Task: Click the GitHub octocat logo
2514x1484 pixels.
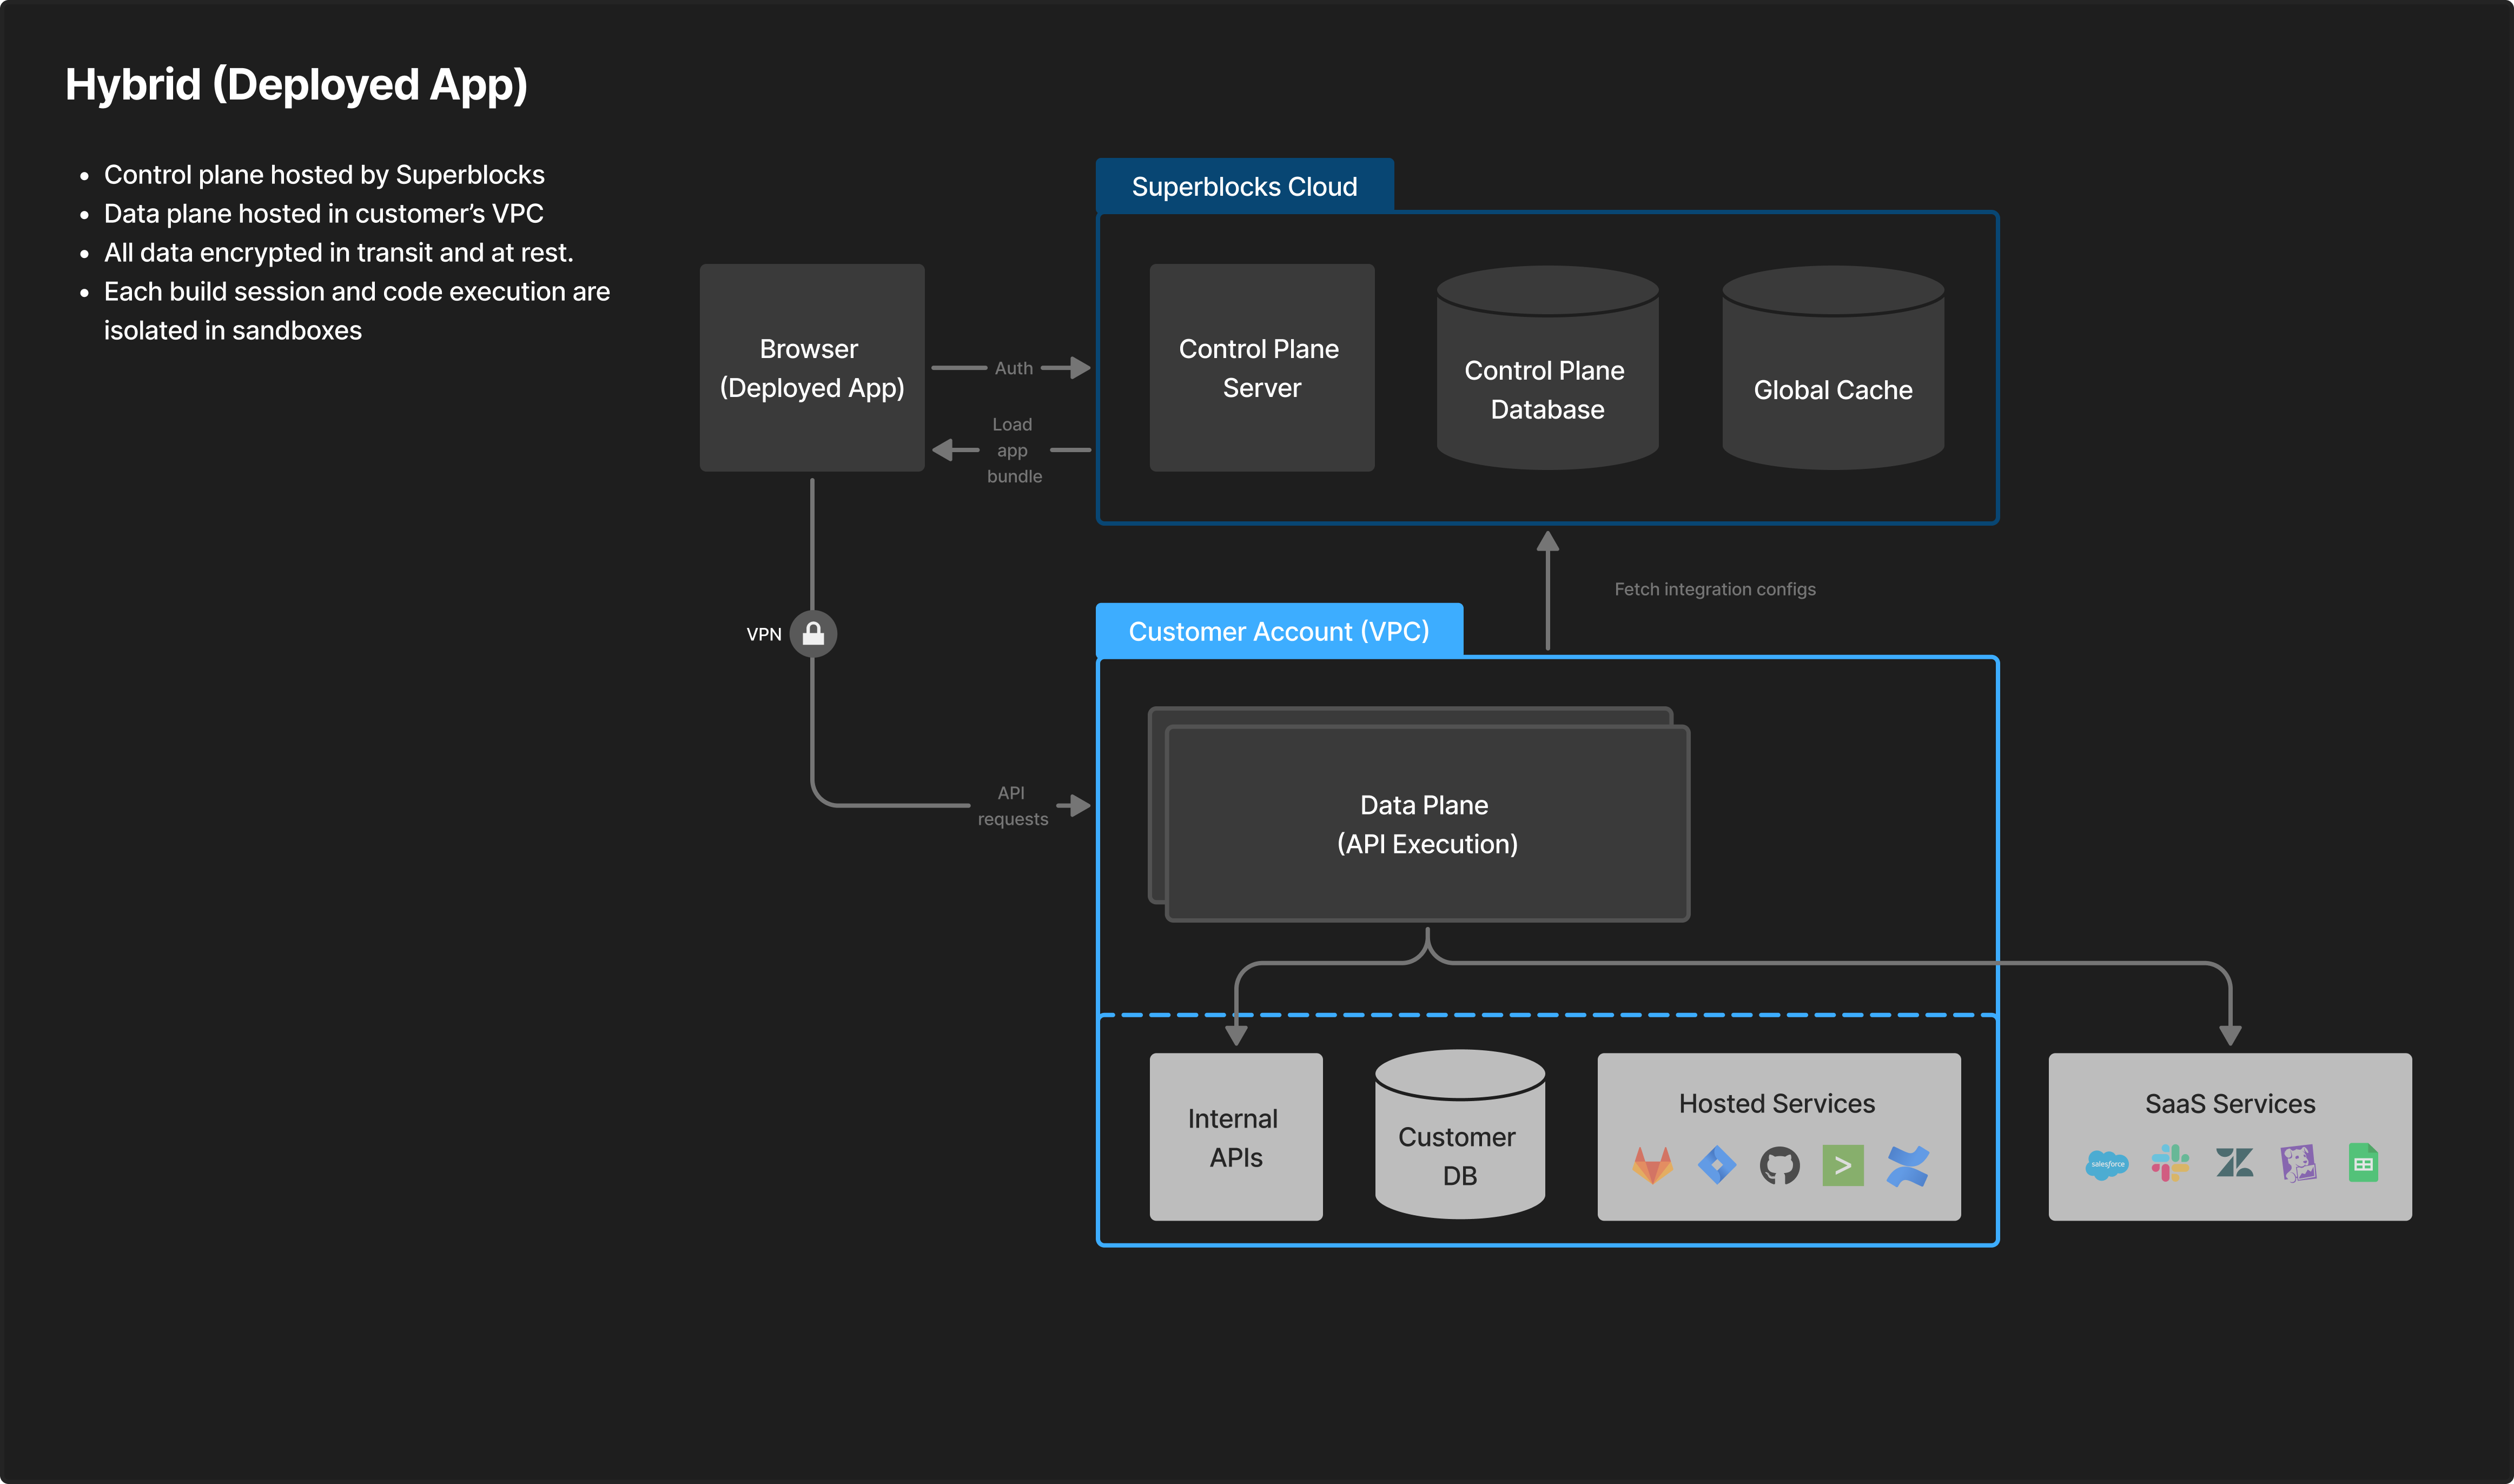Action: 1779,1166
